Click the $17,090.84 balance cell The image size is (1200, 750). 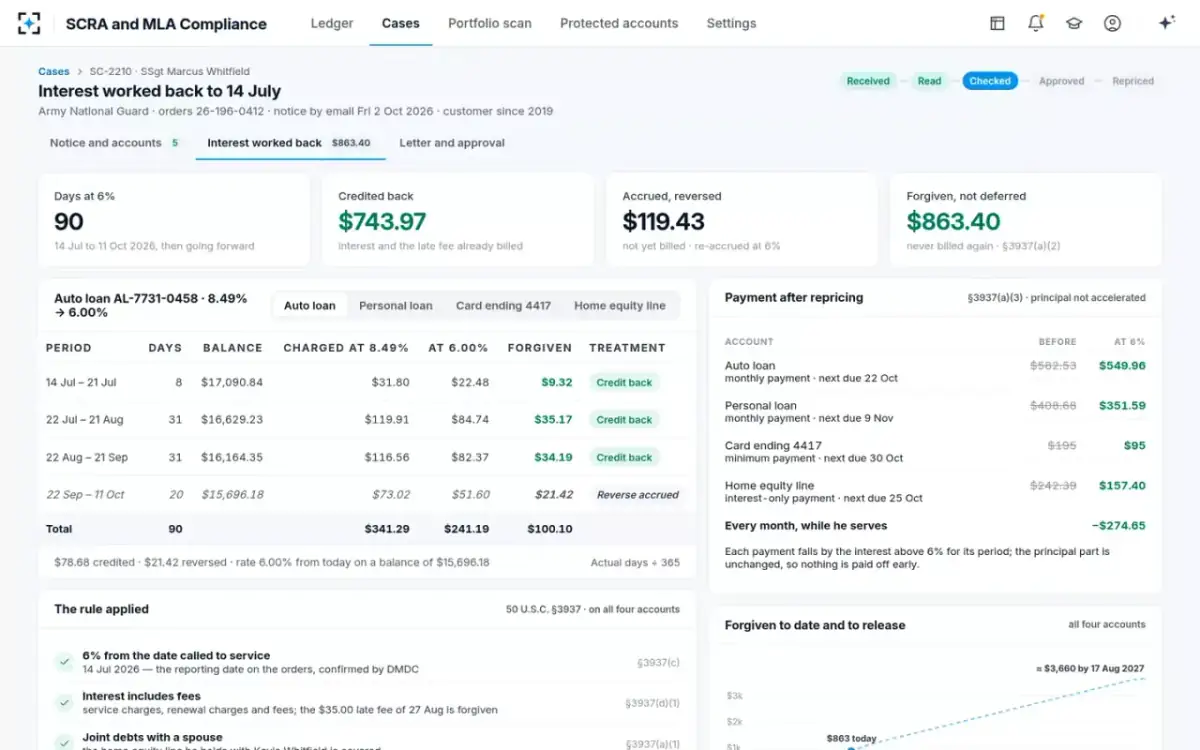point(232,382)
